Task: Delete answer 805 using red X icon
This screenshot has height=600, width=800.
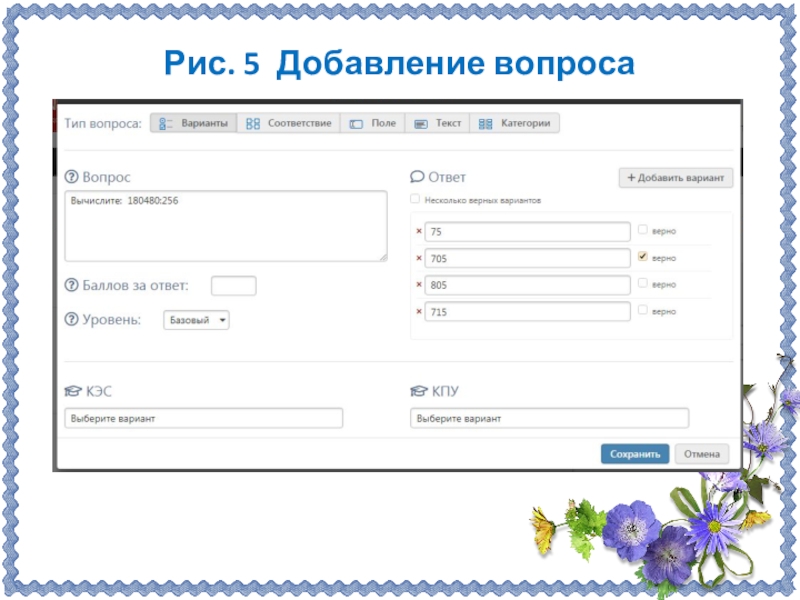Action: point(418,285)
